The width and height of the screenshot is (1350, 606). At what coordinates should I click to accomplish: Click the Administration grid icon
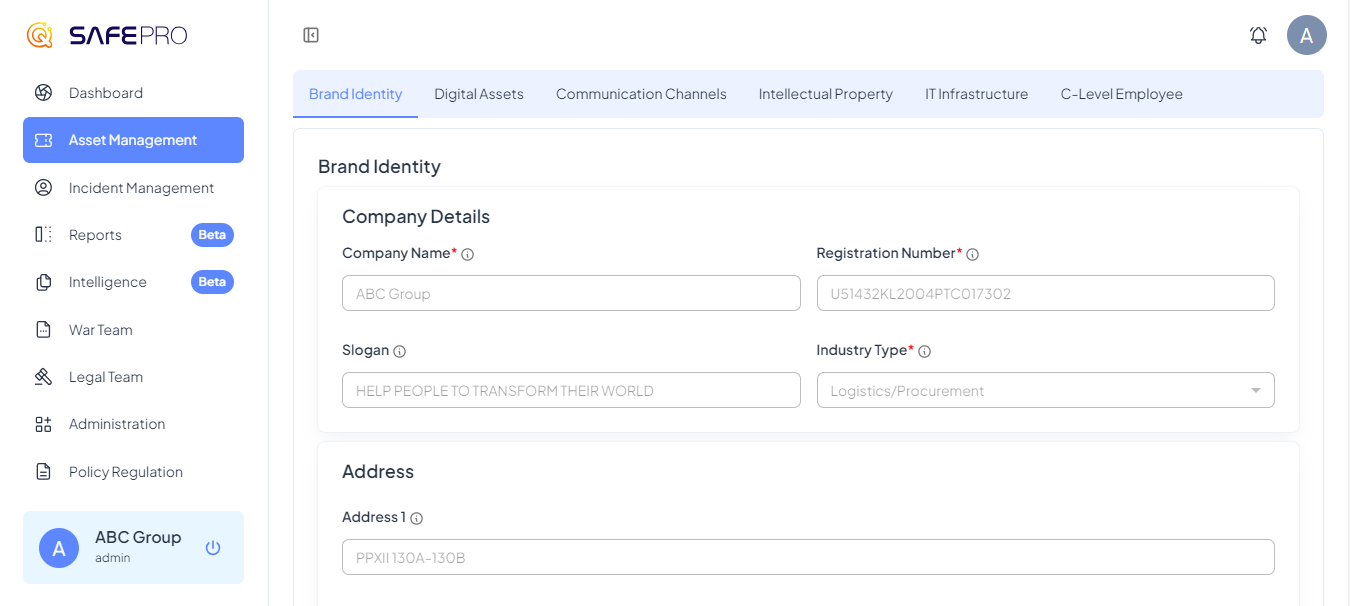click(43, 424)
